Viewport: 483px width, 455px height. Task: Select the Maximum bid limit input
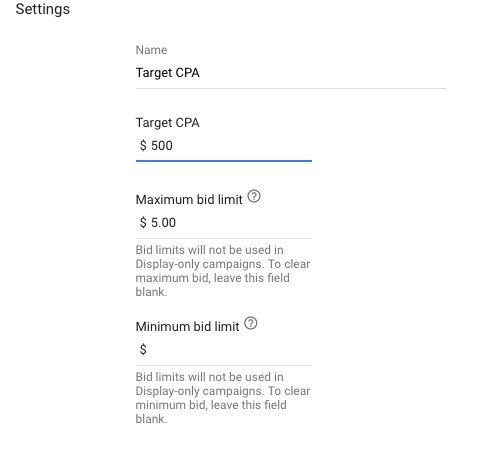pyautogui.click(x=224, y=223)
